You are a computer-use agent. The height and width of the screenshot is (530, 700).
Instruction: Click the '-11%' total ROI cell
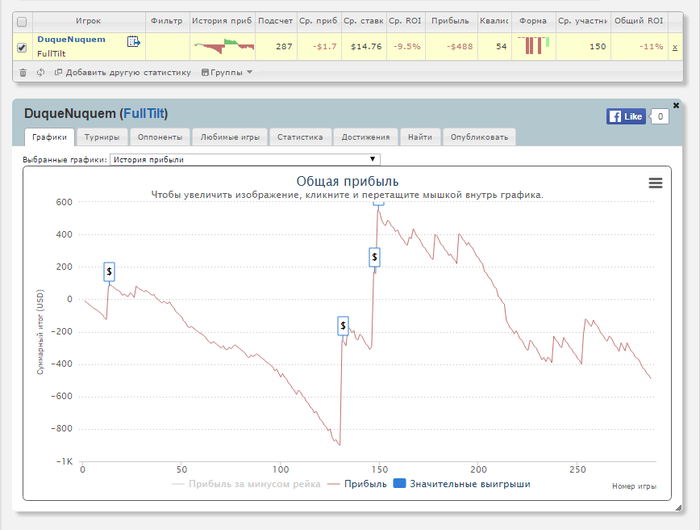(639, 46)
